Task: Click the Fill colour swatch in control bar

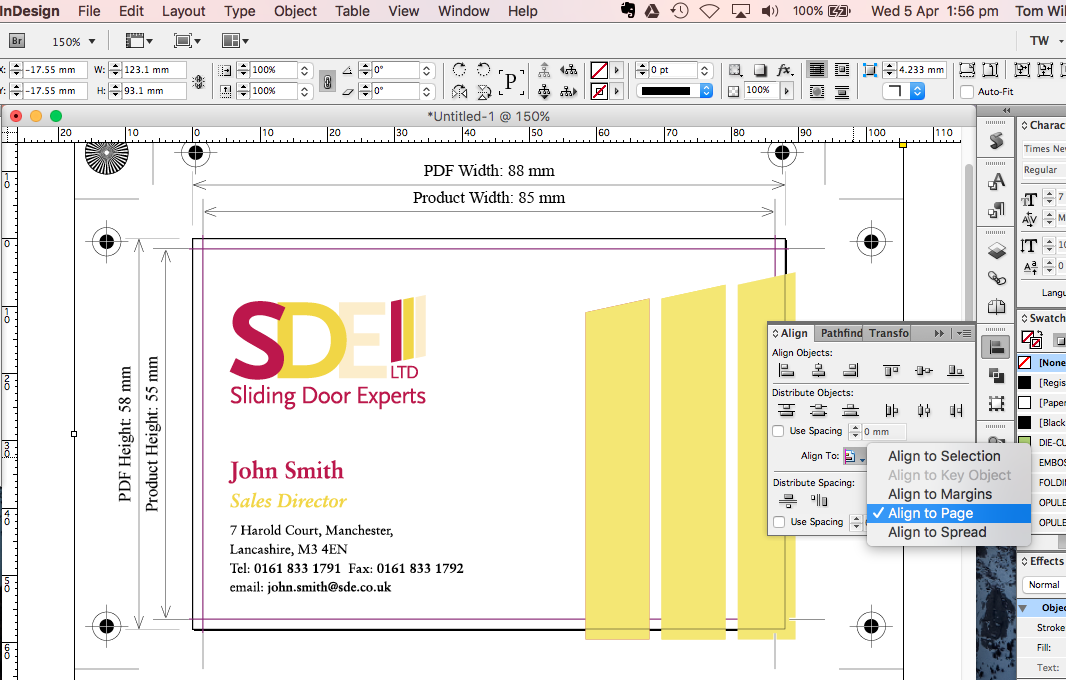Action: click(599, 70)
